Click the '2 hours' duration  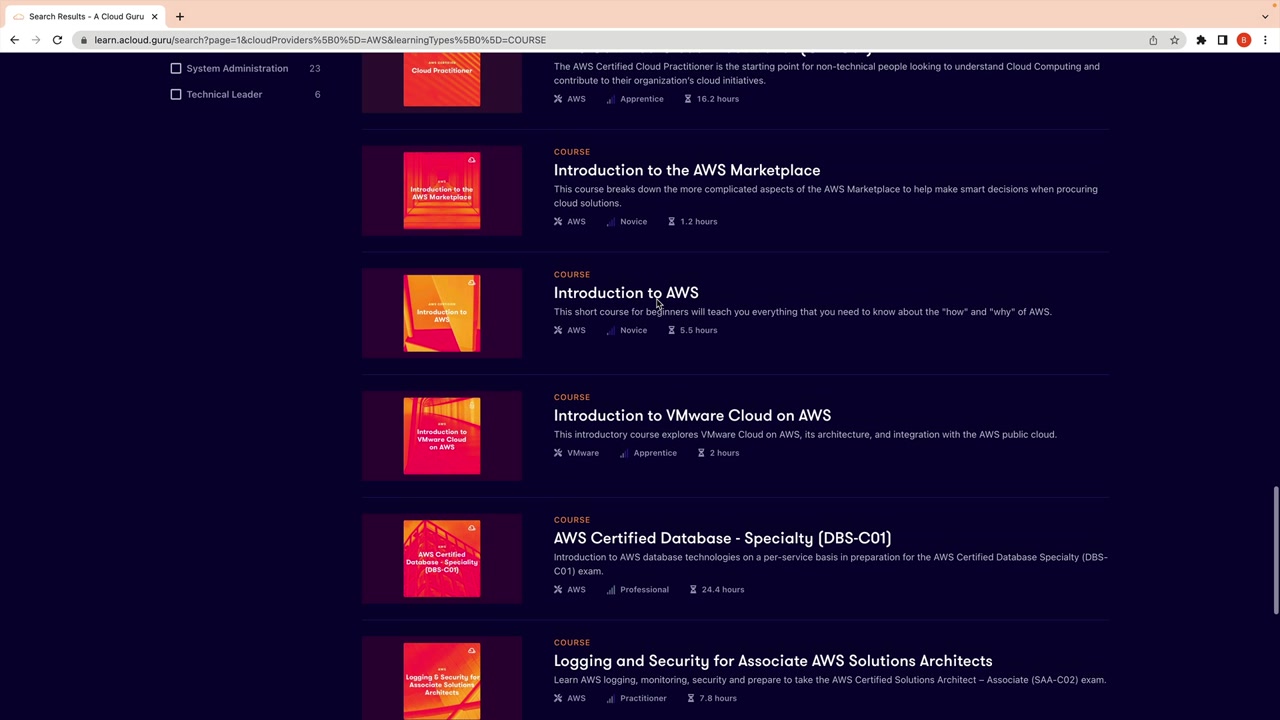point(724,453)
